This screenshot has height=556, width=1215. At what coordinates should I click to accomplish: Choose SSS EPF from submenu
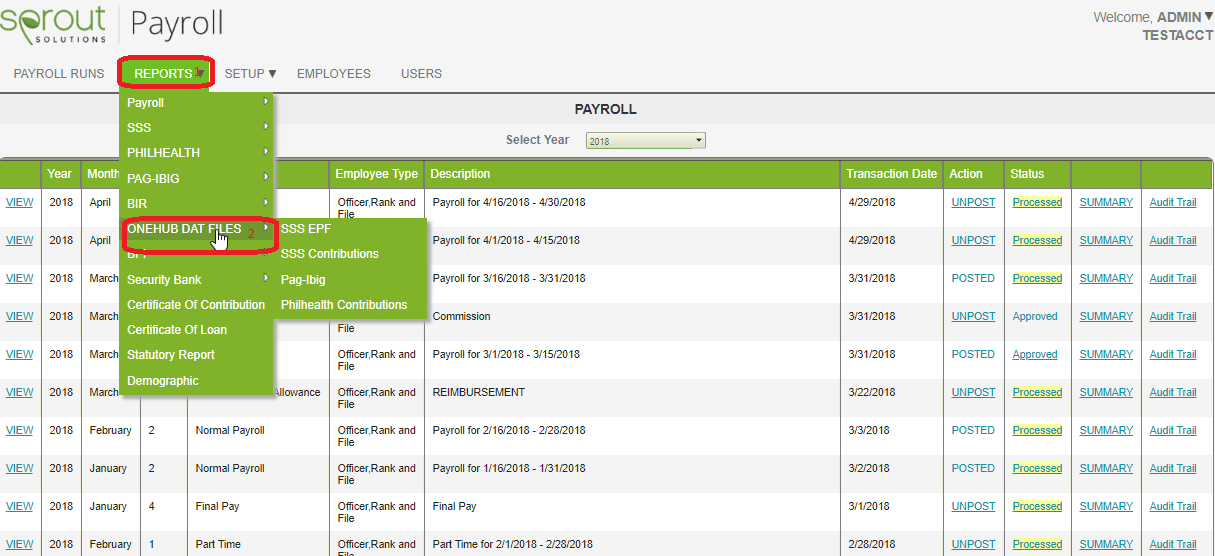click(x=350, y=229)
